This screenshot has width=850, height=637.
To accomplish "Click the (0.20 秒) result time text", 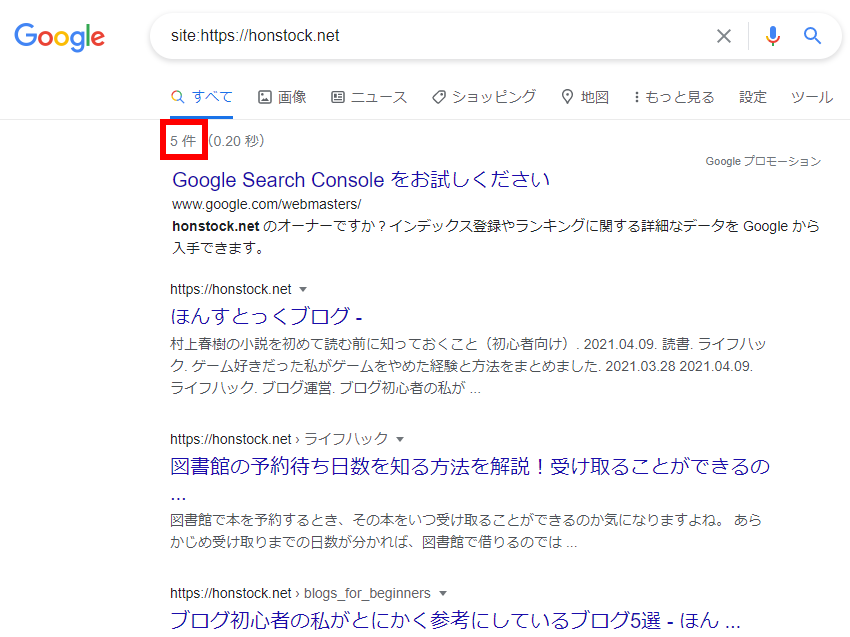I will coord(236,141).
